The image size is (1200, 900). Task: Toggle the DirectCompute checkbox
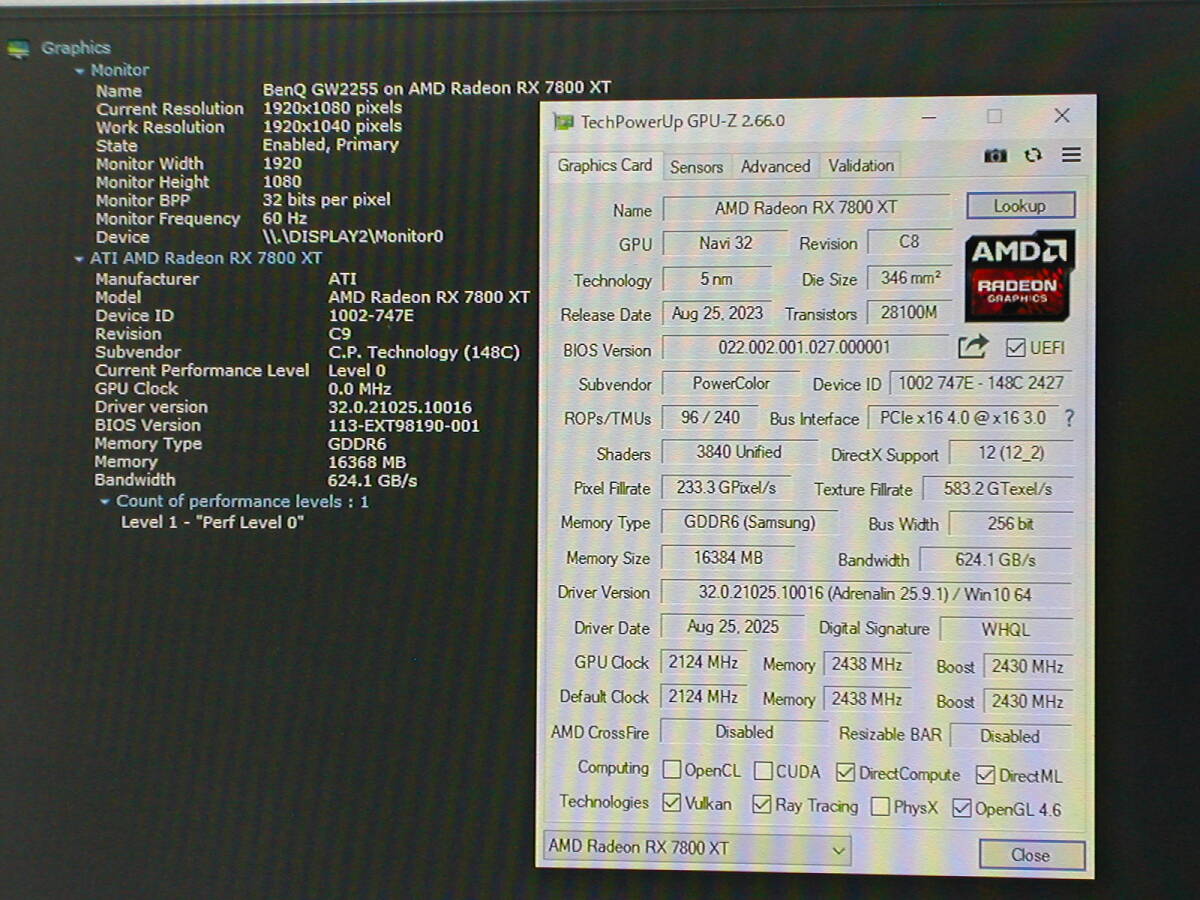point(845,773)
